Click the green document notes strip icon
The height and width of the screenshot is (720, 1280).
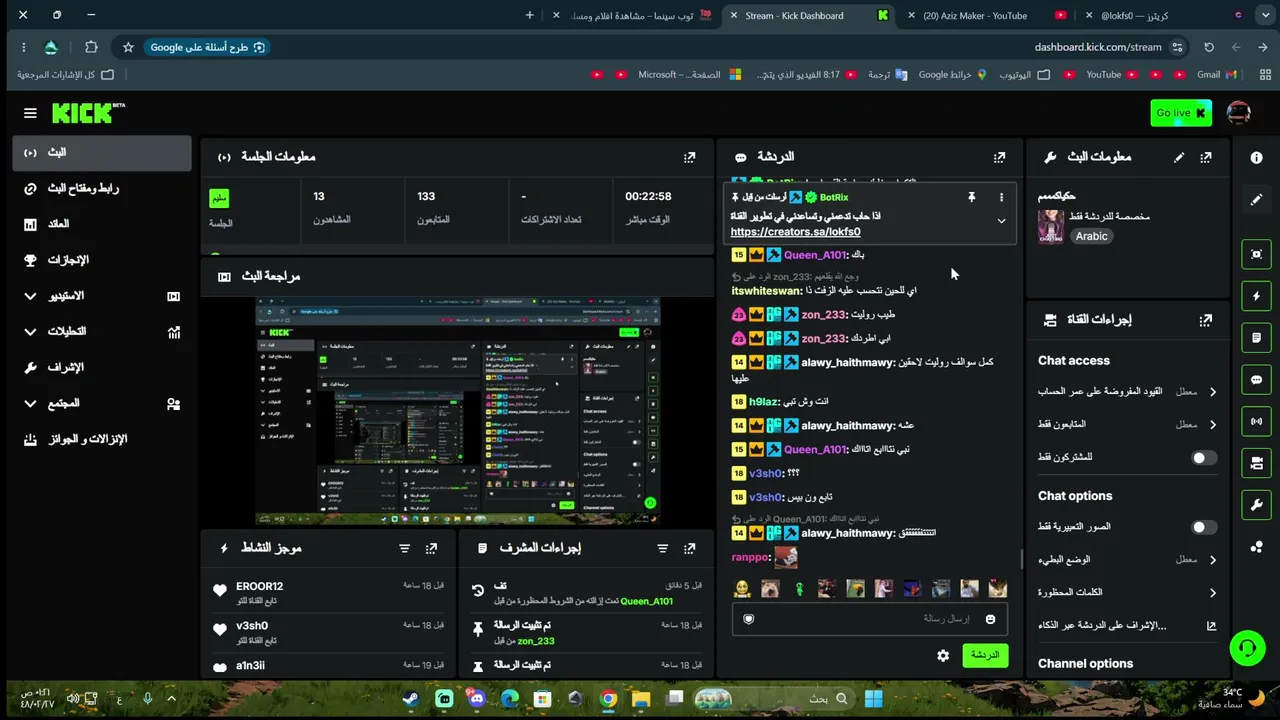[x=1256, y=338]
